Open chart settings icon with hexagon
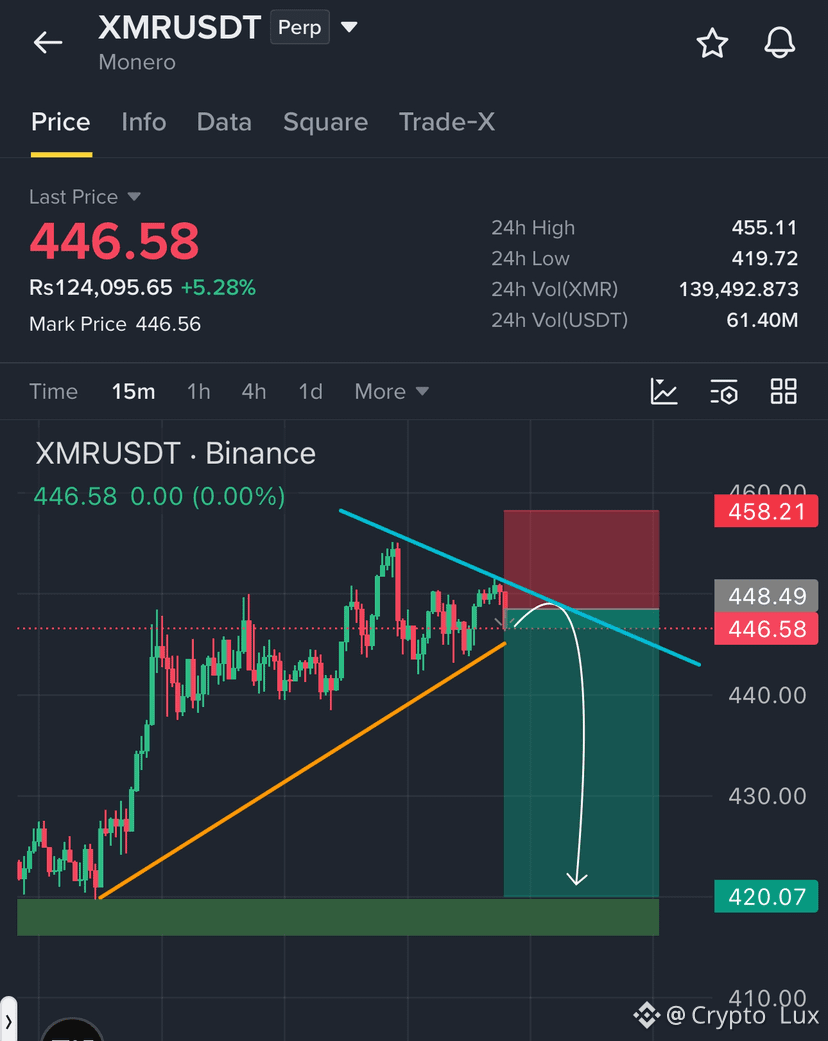This screenshot has width=828, height=1041. (x=724, y=391)
